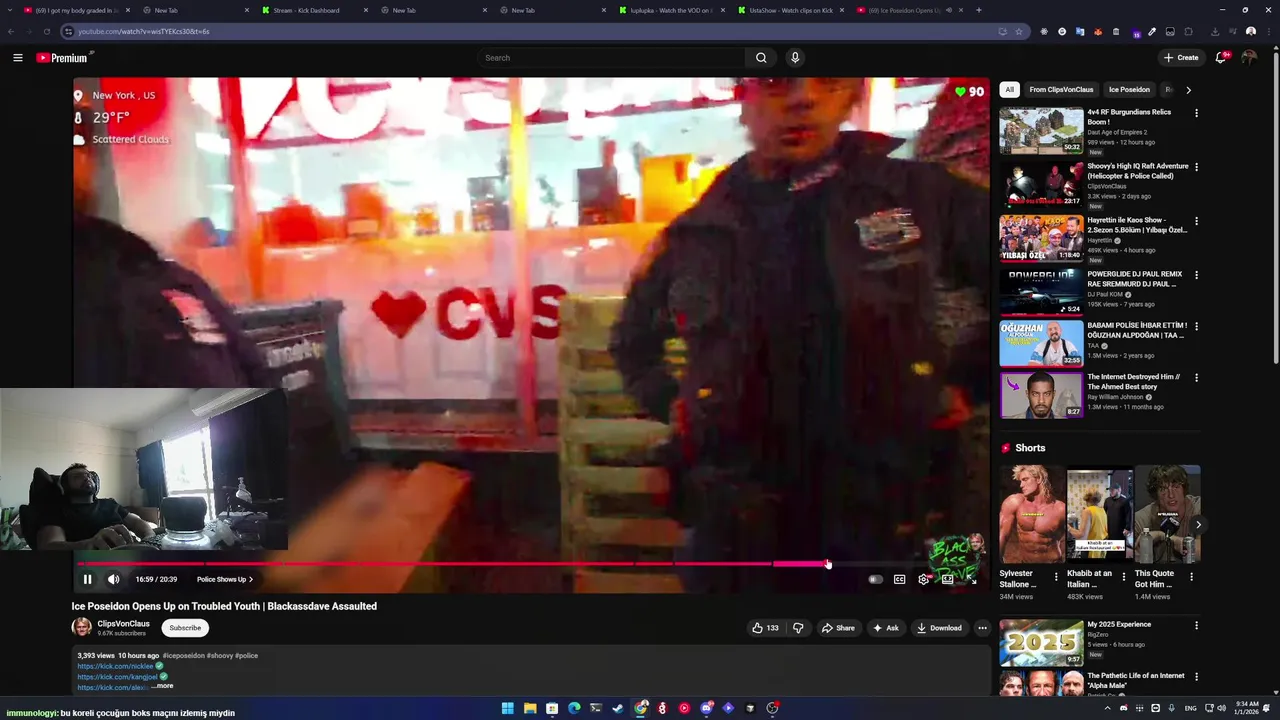Dislike the video with thumbs down
1280x720 pixels.
click(798, 628)
